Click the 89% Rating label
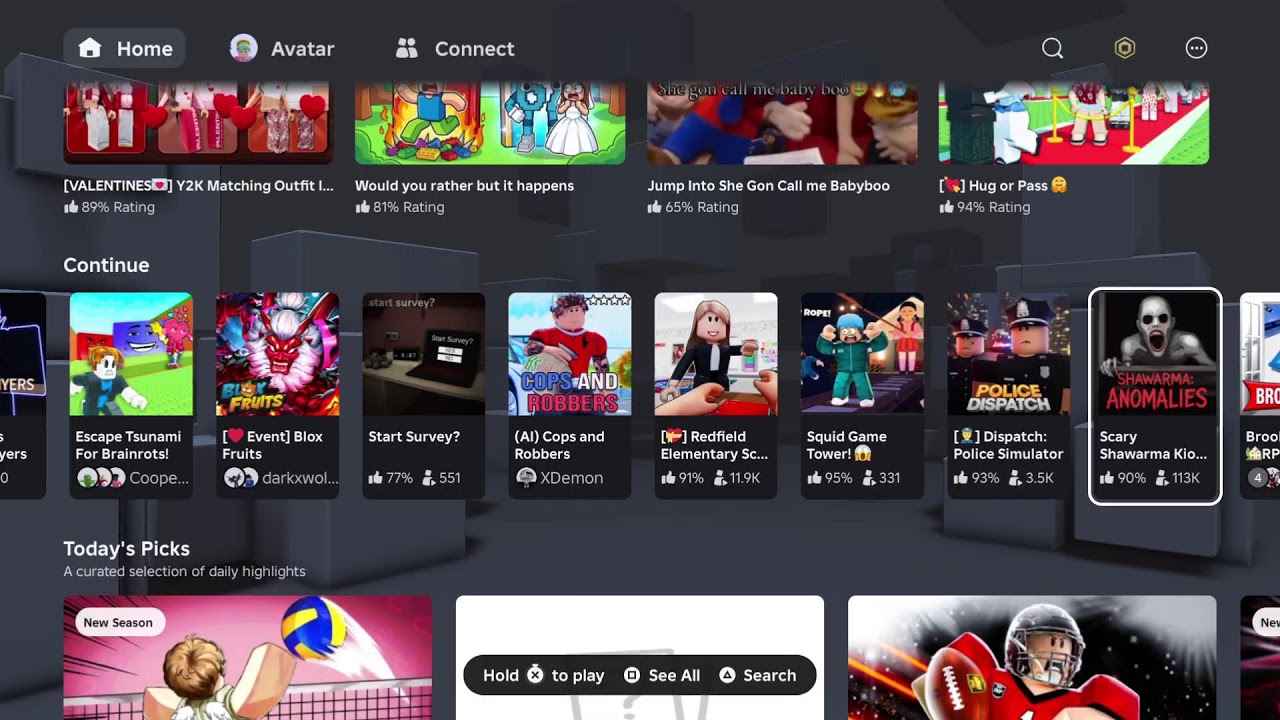Viewport: 1280px width, 720px height. pos(109,207)
